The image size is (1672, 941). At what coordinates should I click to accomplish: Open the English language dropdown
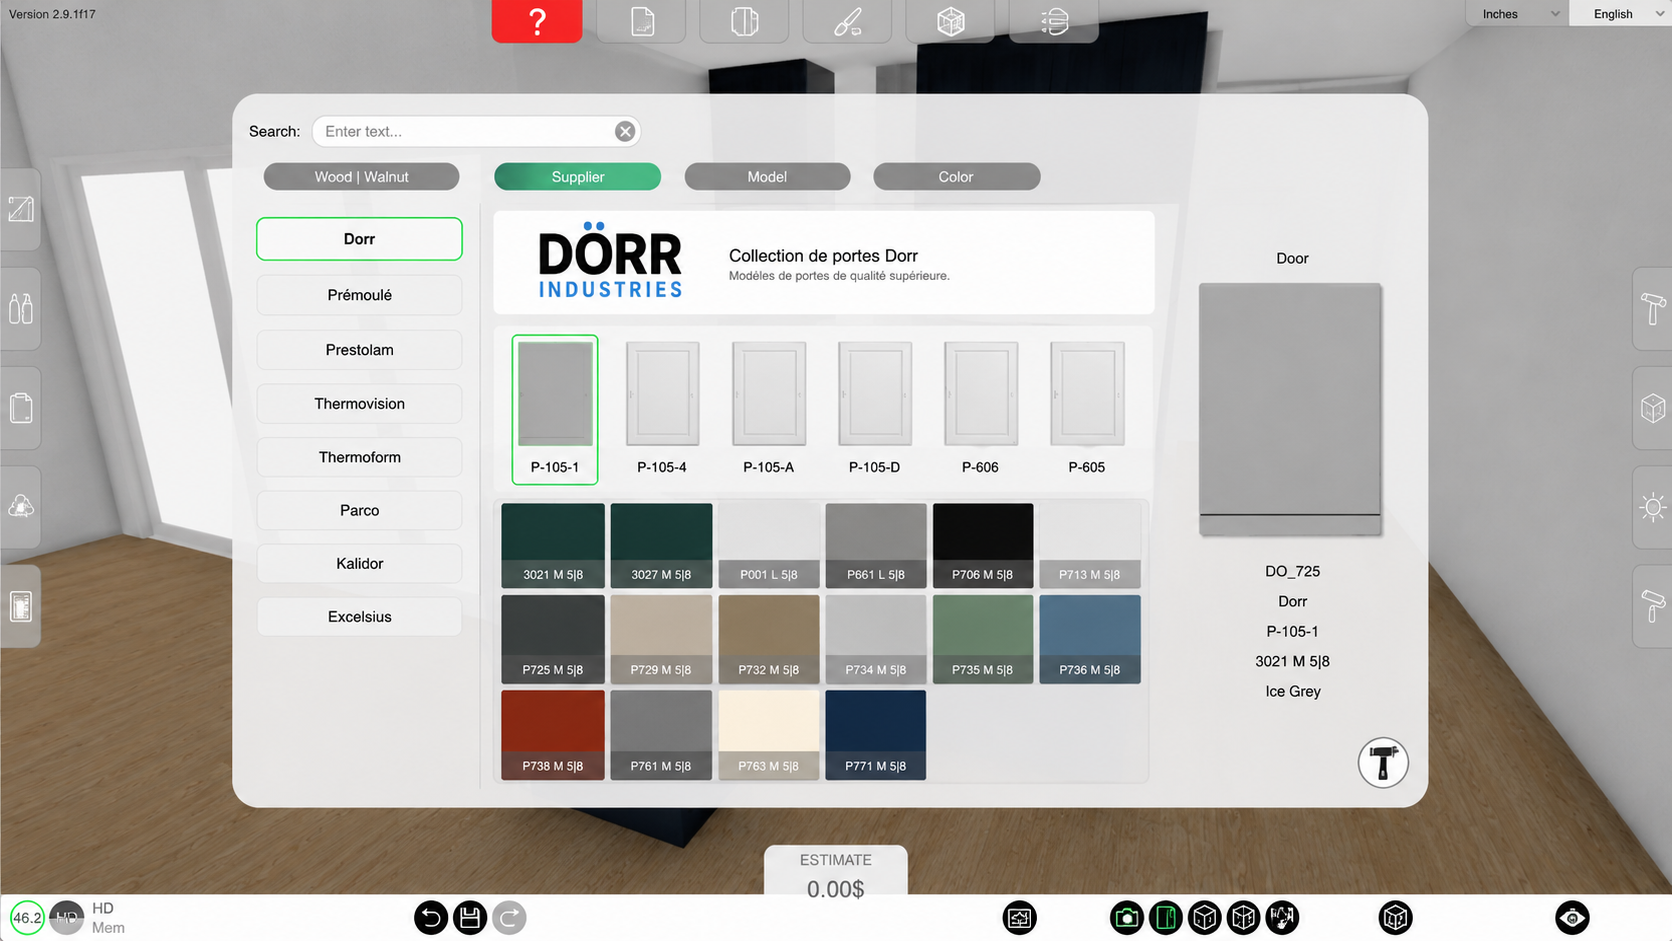(x=1621, y=13)
